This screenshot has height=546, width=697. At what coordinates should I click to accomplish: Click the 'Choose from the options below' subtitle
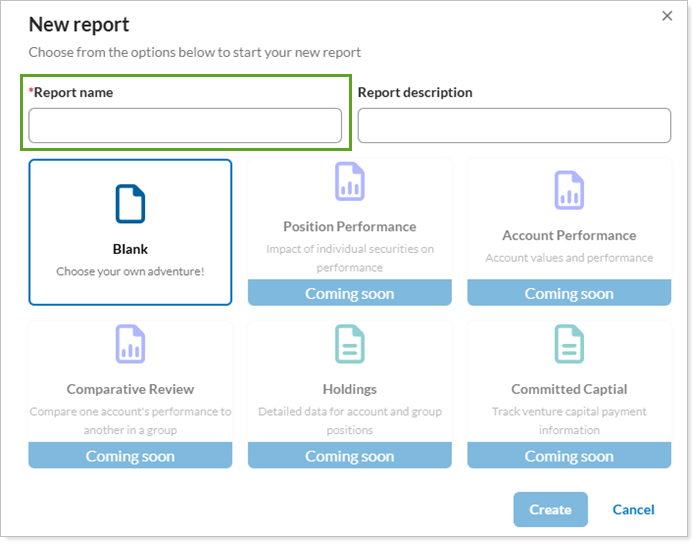tap(195, 52)
